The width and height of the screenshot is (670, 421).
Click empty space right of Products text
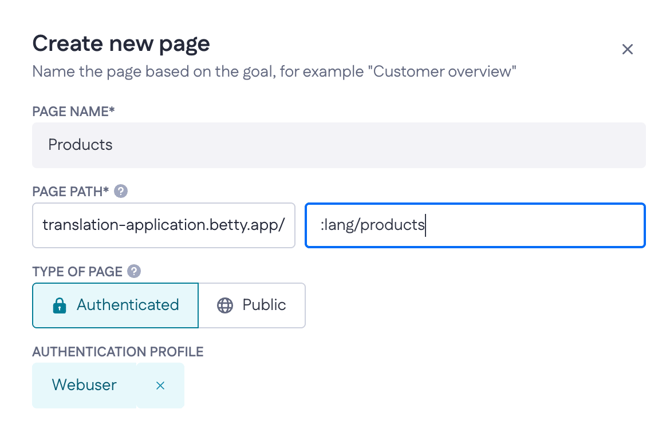pyautogui.click(x=400, y=145)
